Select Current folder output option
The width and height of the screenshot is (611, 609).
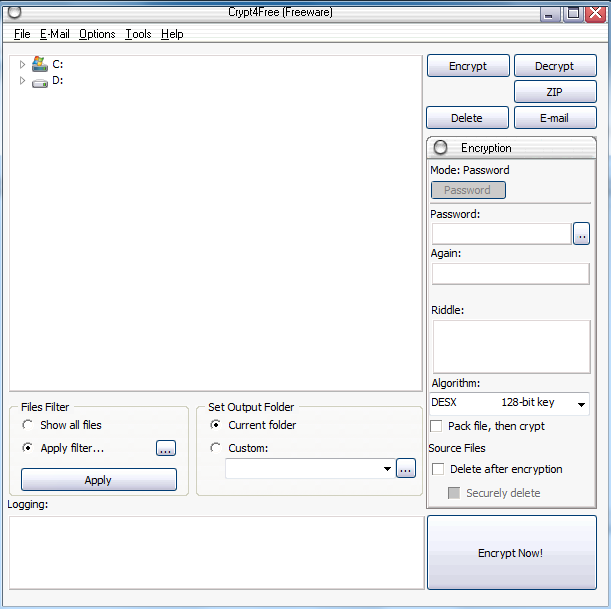(215, 425)
